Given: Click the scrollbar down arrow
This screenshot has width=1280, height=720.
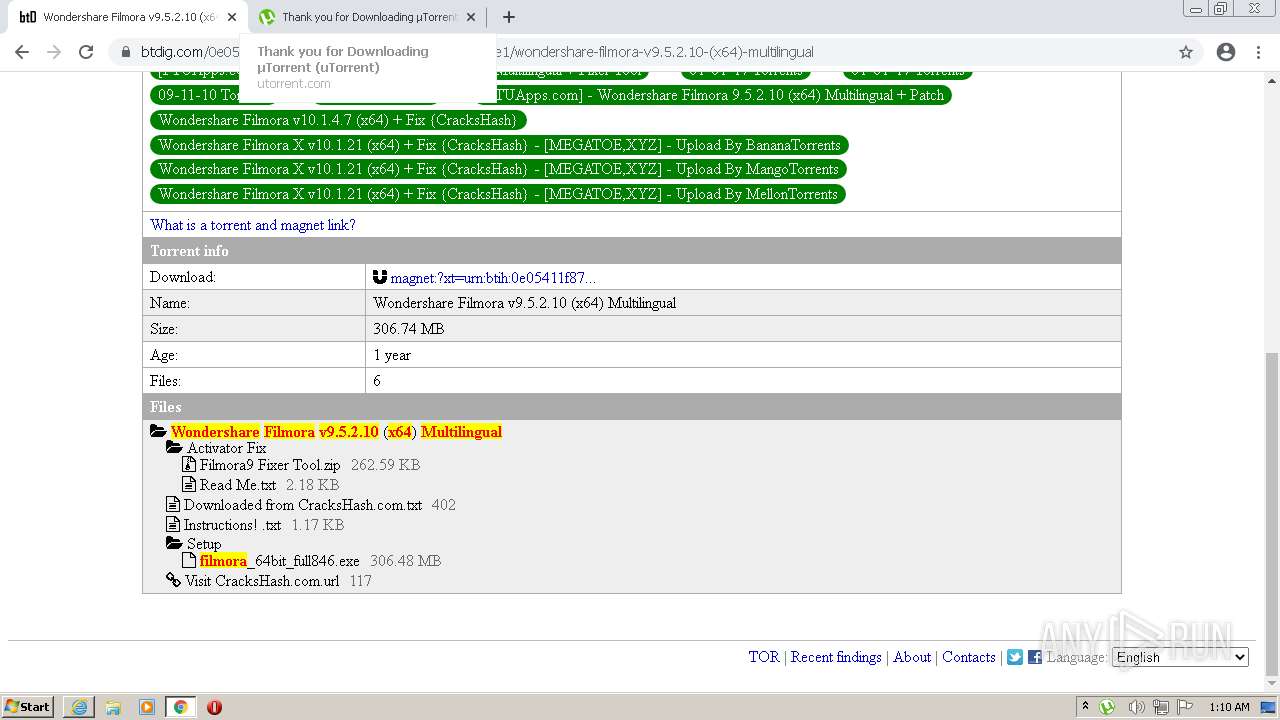Looking at the screenshot, I should point(1272,685).
